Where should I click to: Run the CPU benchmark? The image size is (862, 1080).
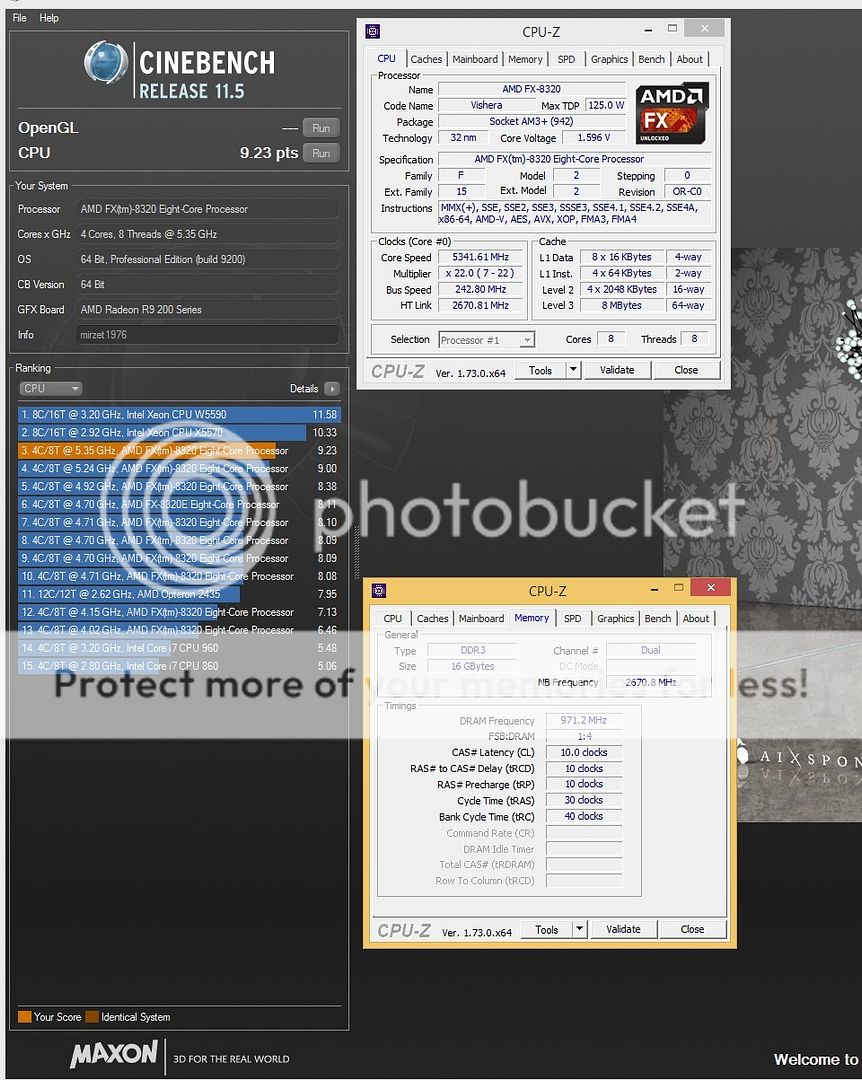[321, 153]
